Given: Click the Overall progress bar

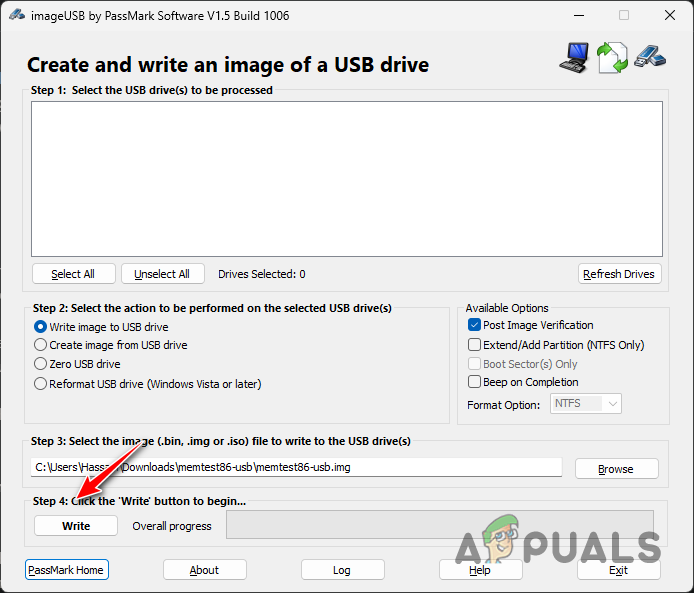Looking at the screenshot, I should 440,525.
